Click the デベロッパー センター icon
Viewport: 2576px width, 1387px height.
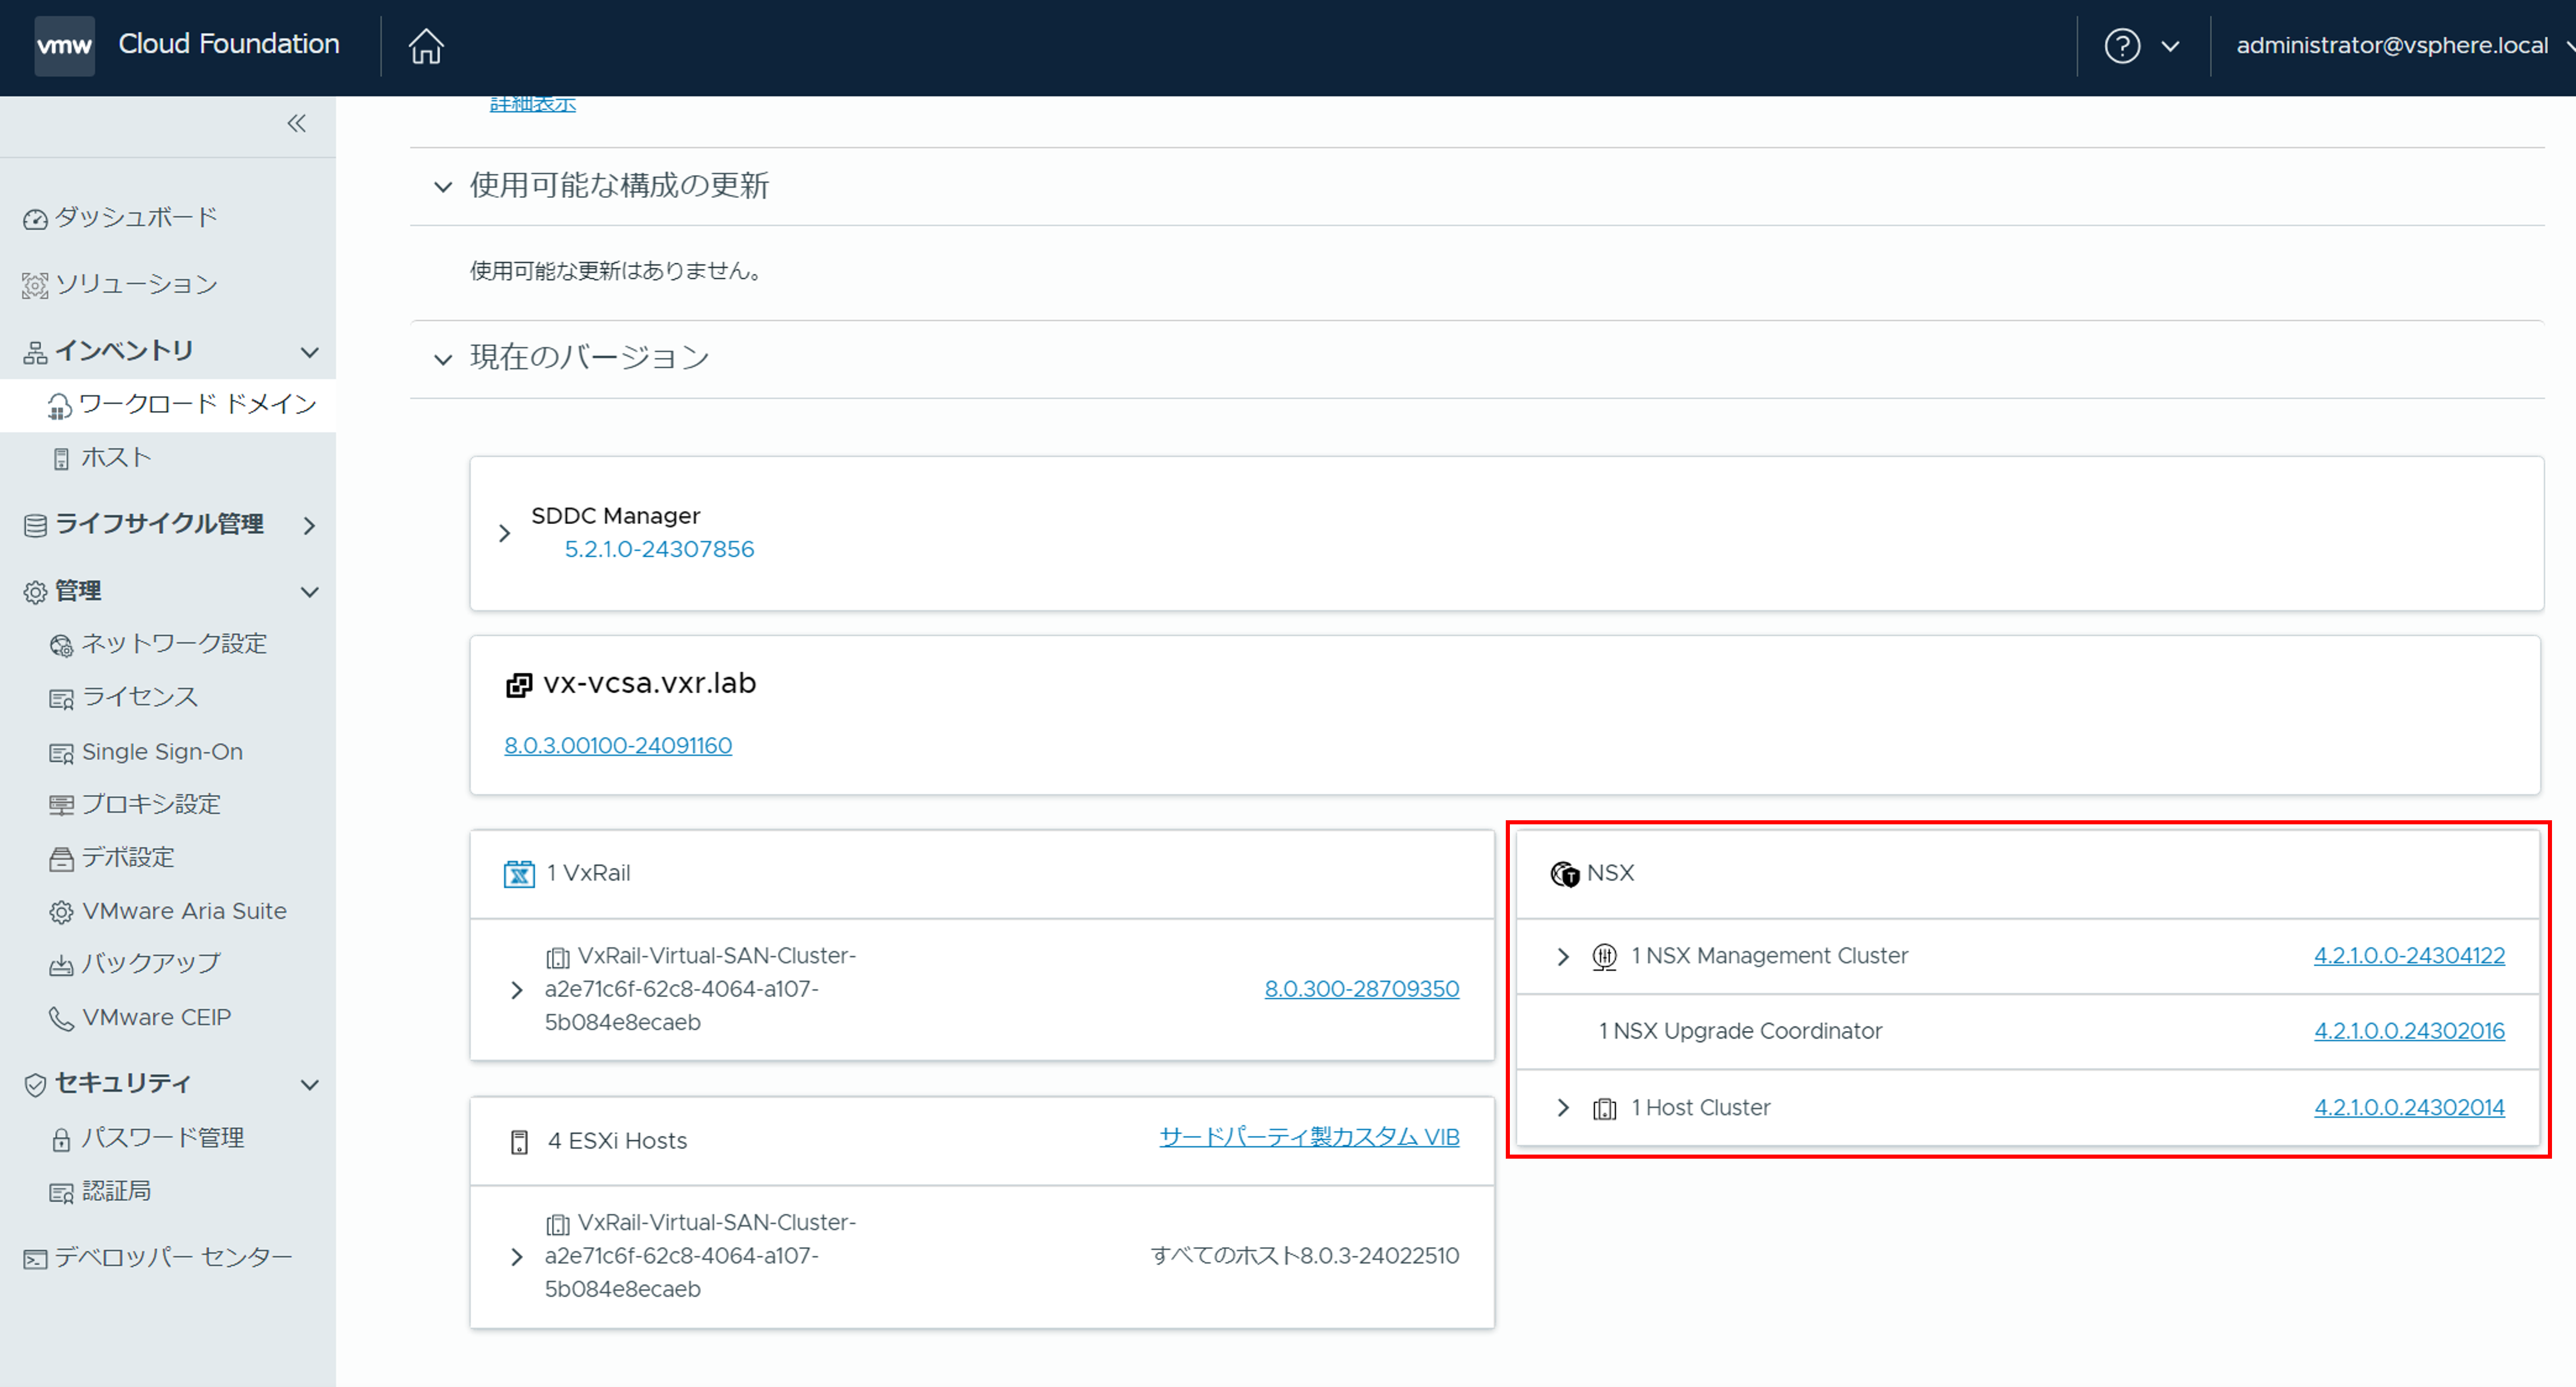click(x=35, y=1259)
